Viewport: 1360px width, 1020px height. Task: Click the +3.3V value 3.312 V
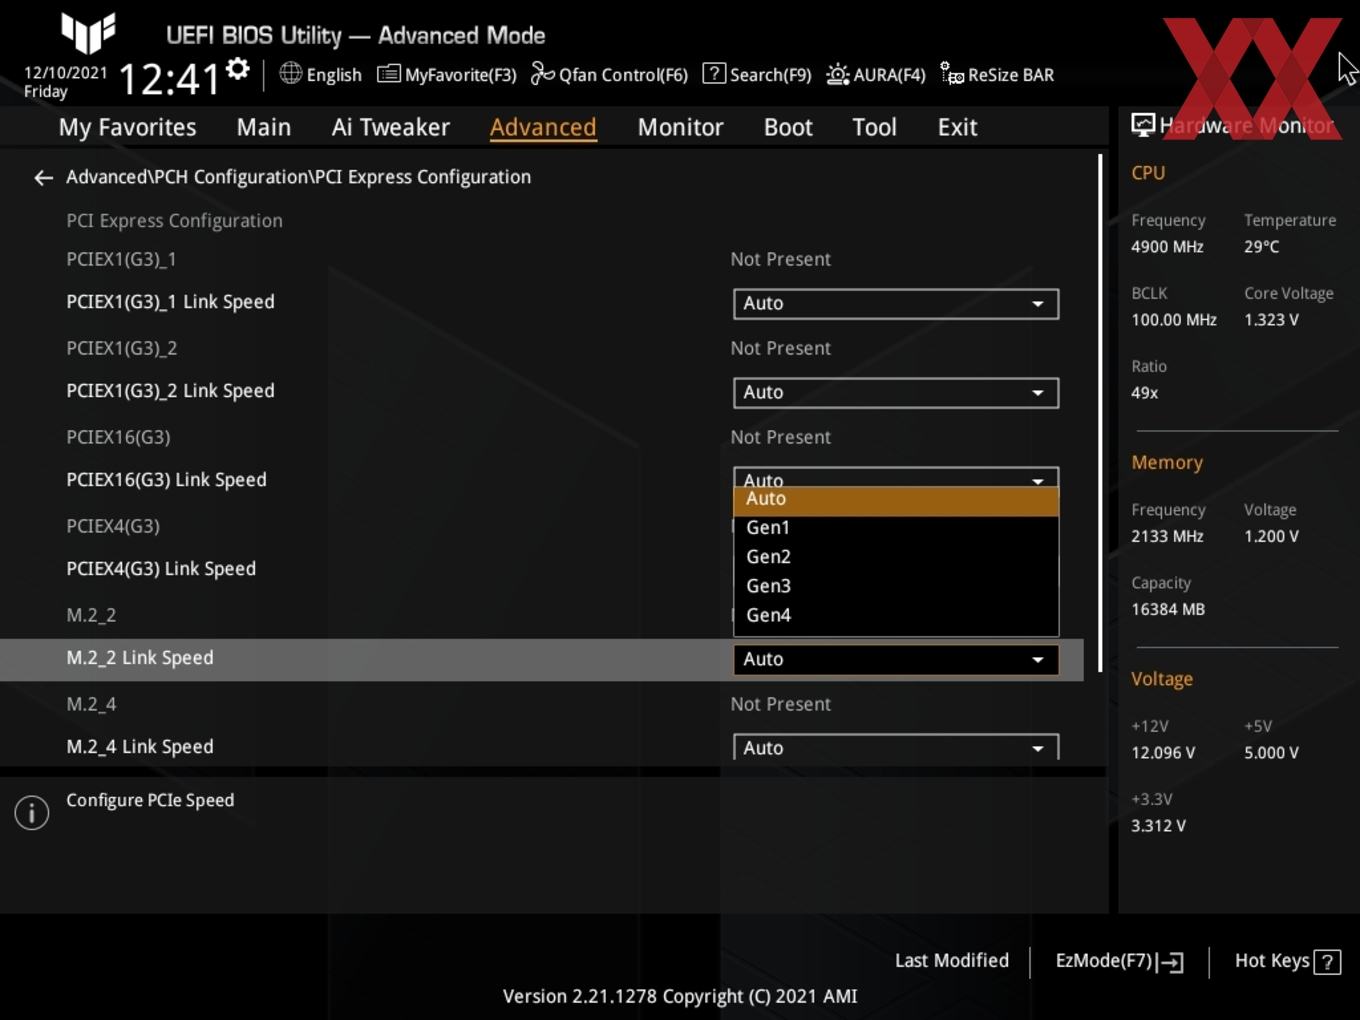(x=1158, y=826)
